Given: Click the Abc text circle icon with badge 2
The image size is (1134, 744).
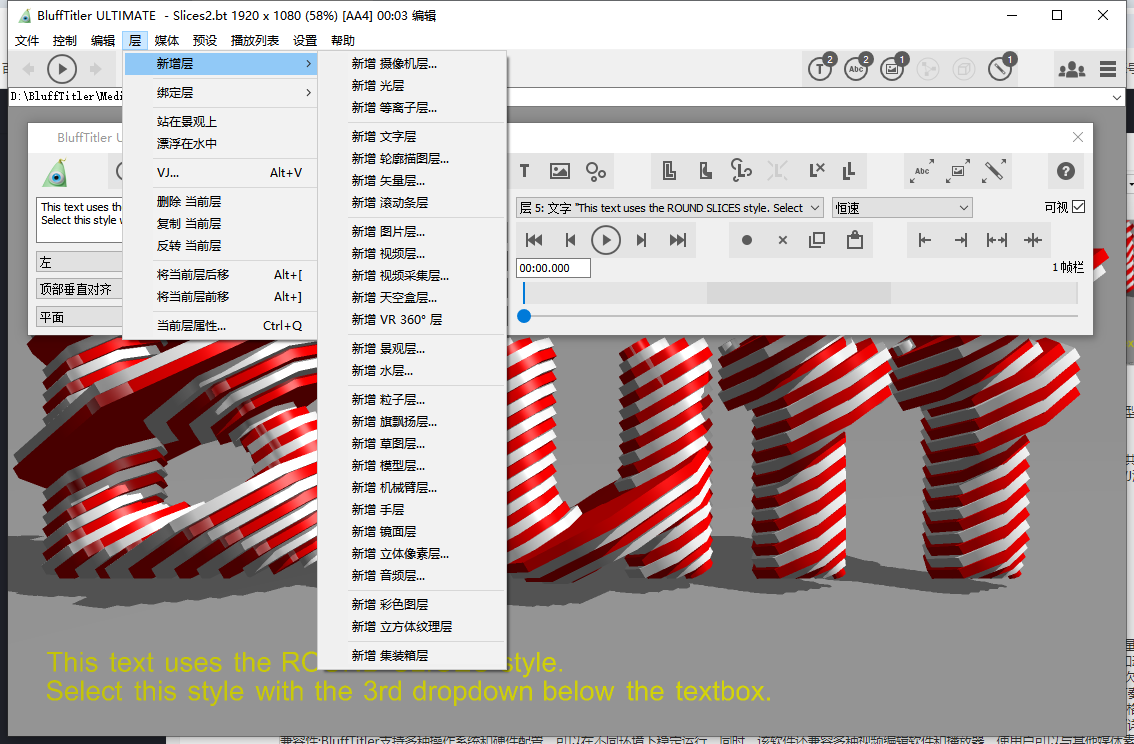Looking at the screenshot, I should click(857, 68).
